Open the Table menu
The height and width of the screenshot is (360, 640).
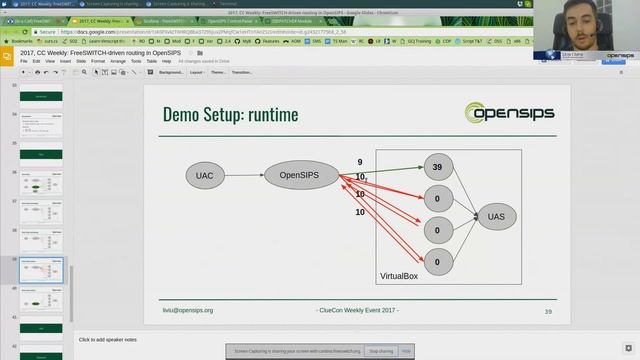click(151, 61)
